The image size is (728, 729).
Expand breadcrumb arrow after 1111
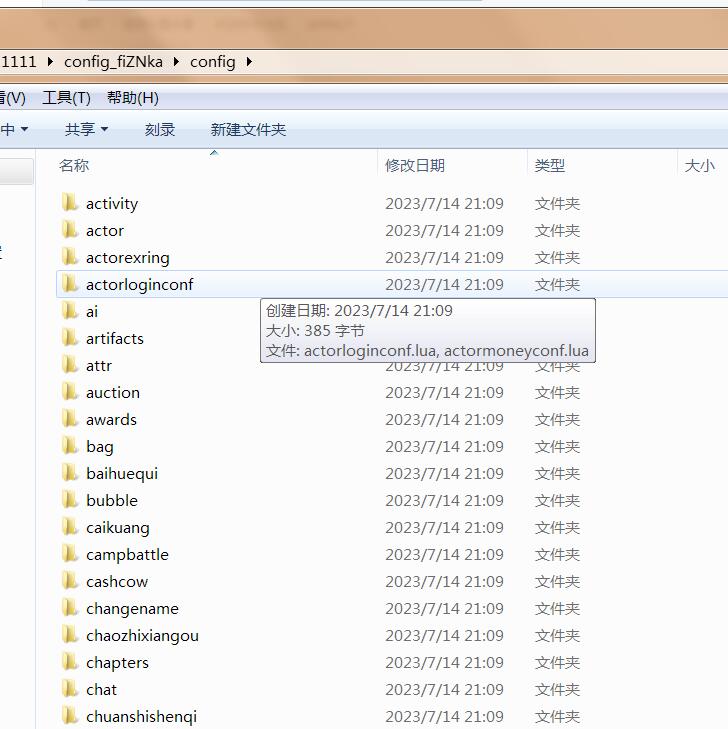pyautogui.click(x=50, y=61)
